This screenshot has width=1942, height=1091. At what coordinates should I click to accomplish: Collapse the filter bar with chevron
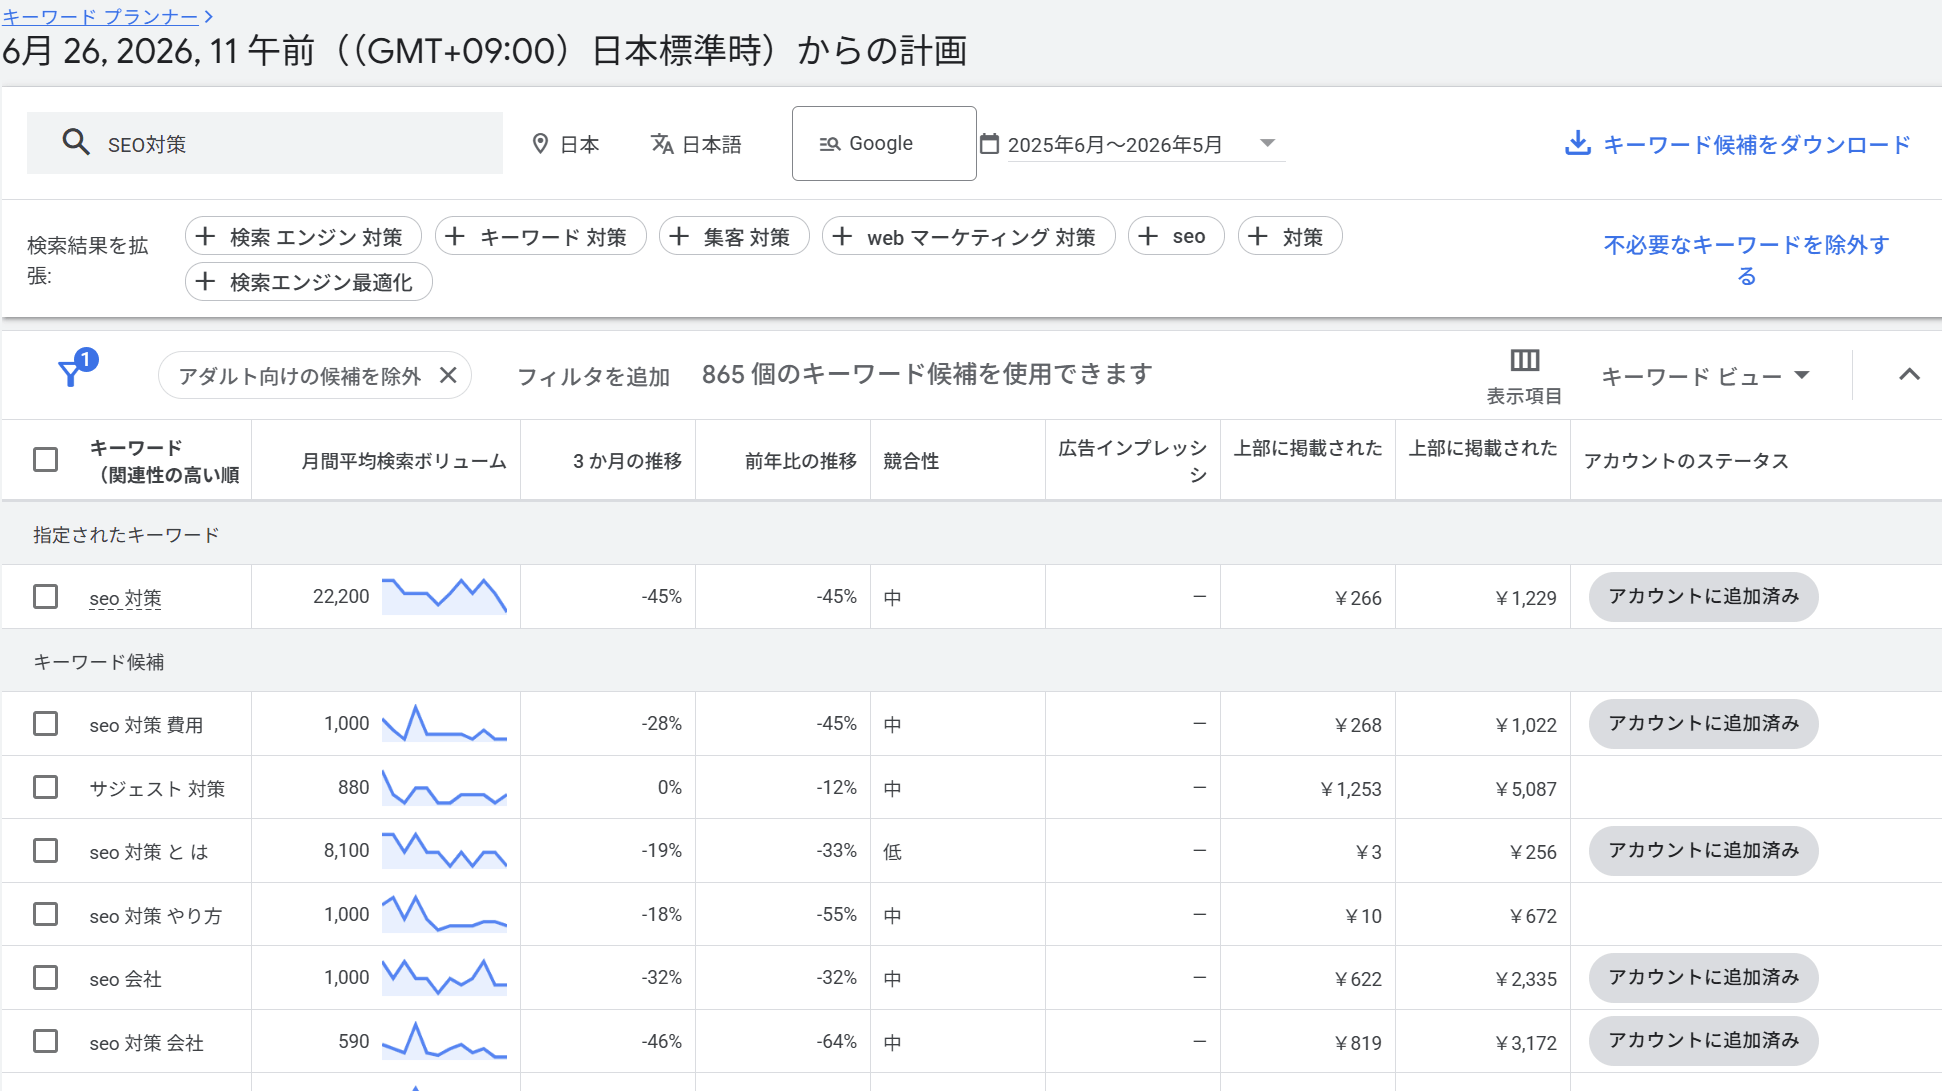coord(1909,375)
